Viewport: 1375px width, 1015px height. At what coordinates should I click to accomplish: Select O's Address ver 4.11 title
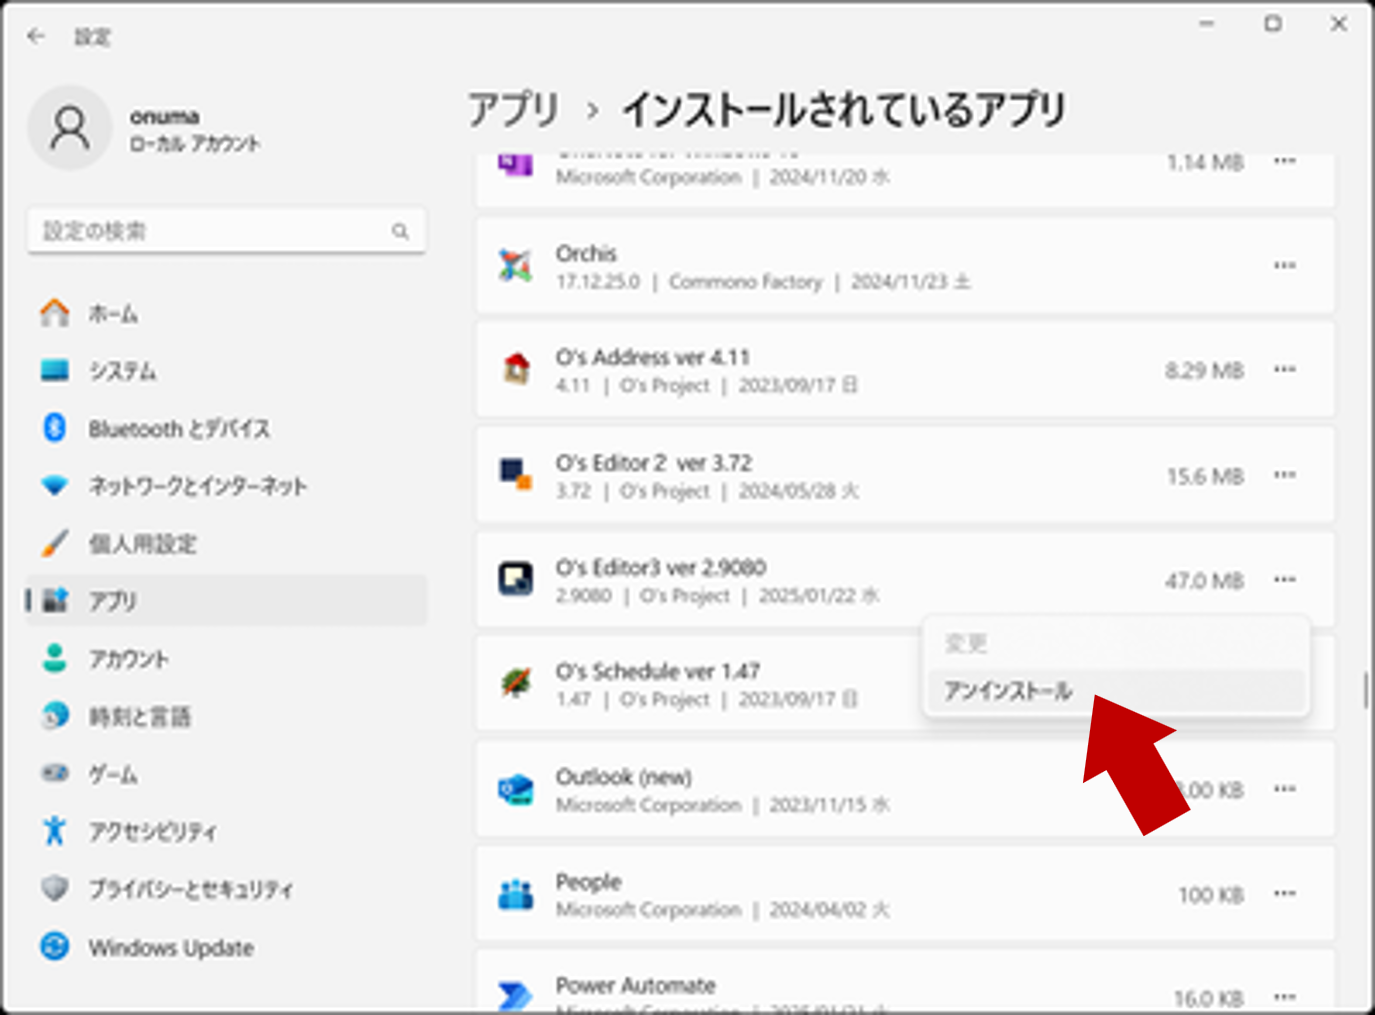pyautogui.click(x=653, y=358)
